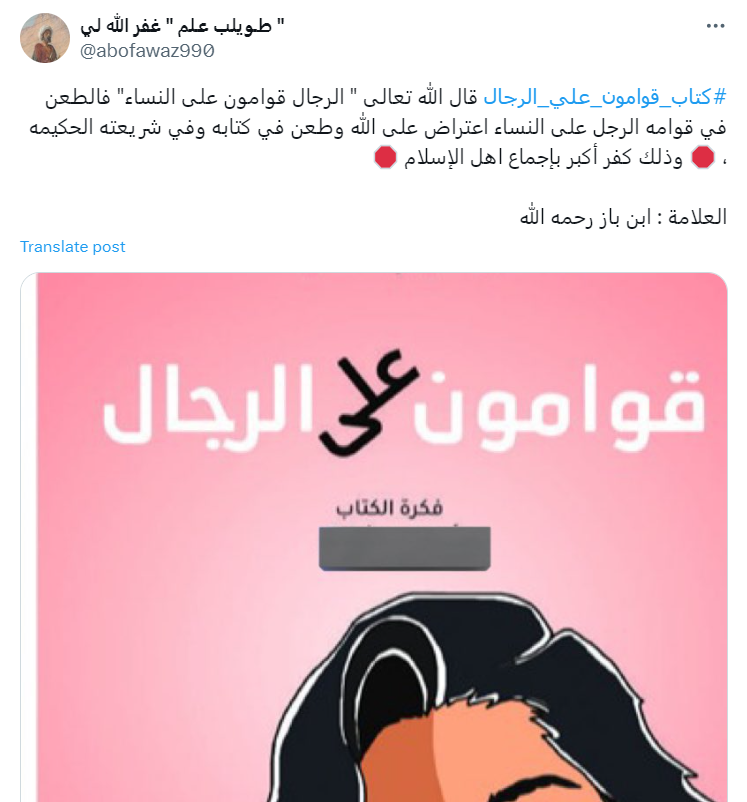The height and width of the screenshot is (802, 747).
Task: Click the second line starting في قوامه الرجل
Action: click(x=378, y=127)
